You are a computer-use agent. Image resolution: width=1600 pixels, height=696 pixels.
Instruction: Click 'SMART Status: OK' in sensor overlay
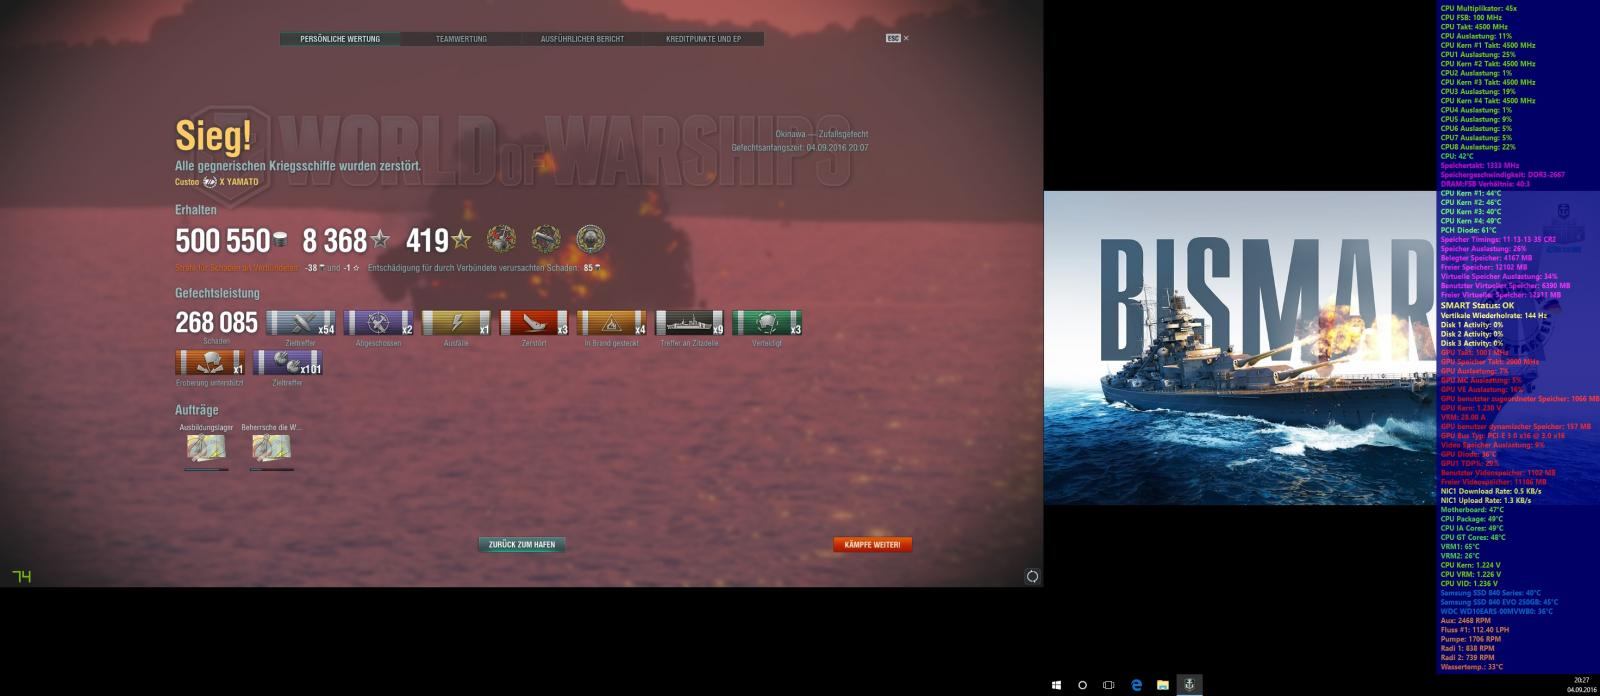coord(1477,306)
